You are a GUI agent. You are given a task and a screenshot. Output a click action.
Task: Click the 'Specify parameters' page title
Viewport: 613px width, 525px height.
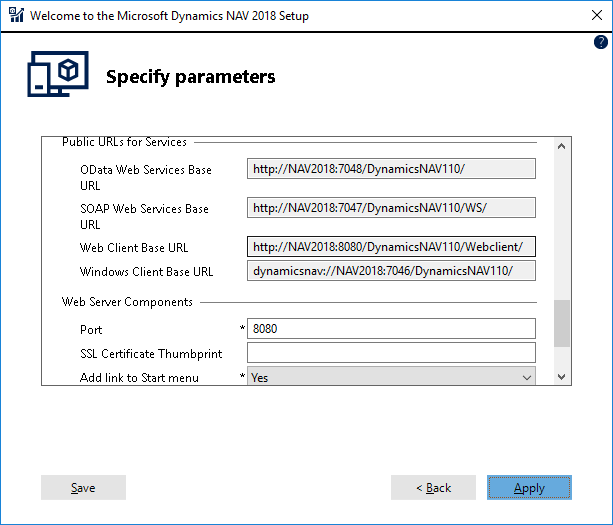tap(191, 77)
